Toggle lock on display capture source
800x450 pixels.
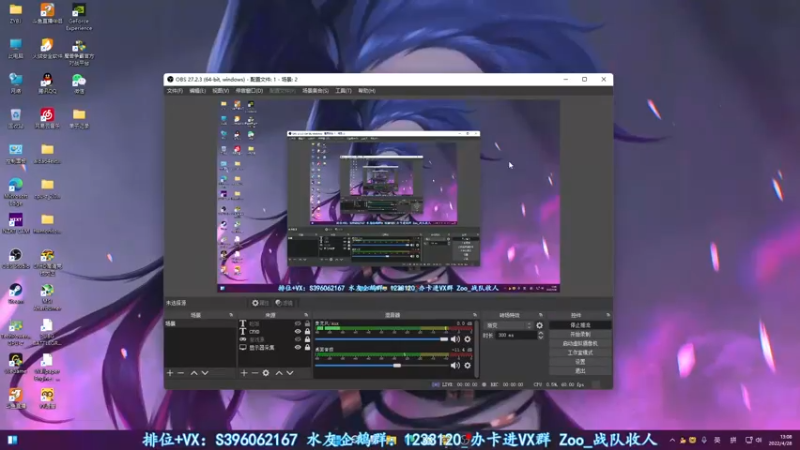click(x=307, y=347)
